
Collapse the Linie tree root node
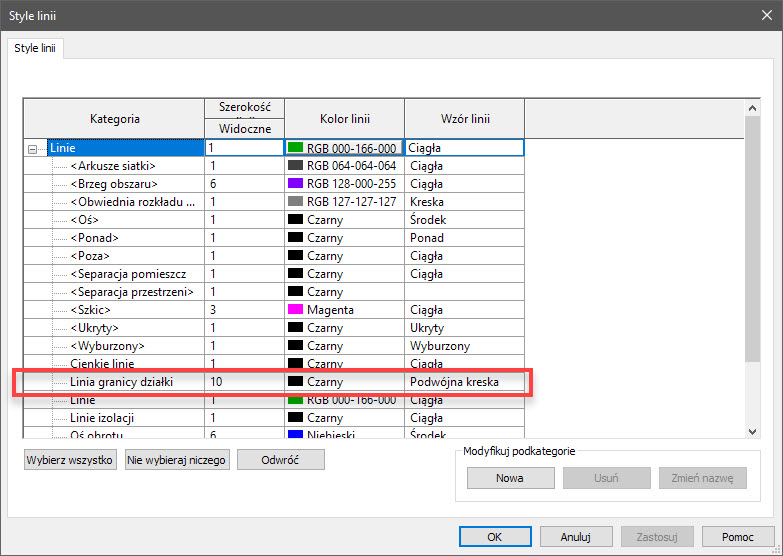[x=33, y=148]
